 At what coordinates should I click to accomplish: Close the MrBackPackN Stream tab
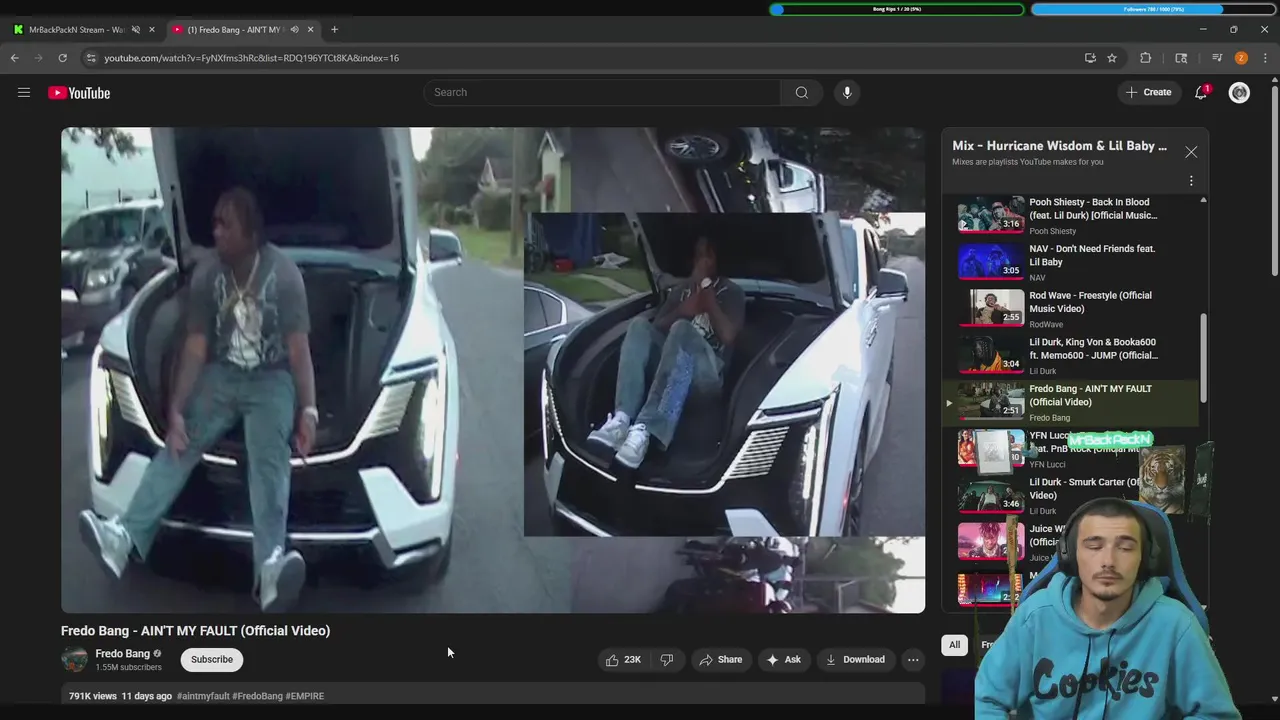click(x=152, y=30)
